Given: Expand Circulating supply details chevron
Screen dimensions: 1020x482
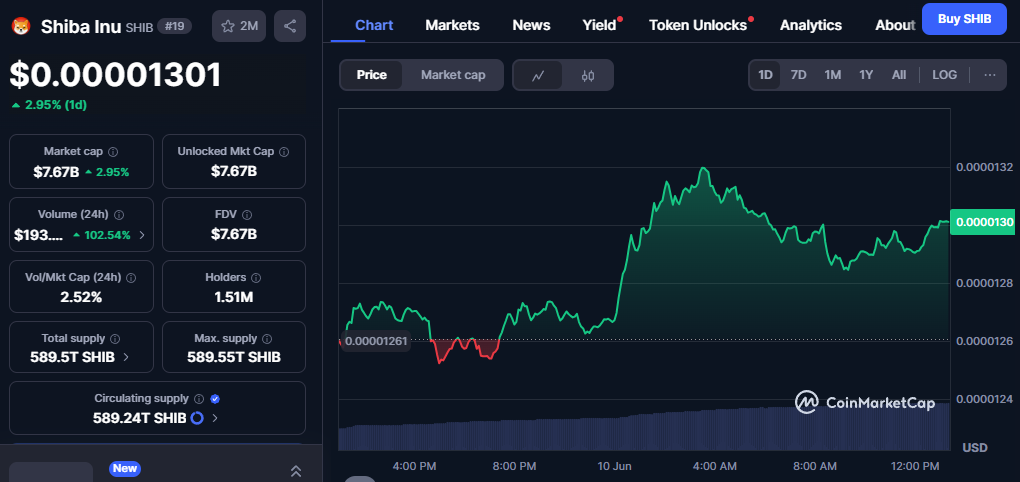Looking at the screenshot, I should 215,418.
